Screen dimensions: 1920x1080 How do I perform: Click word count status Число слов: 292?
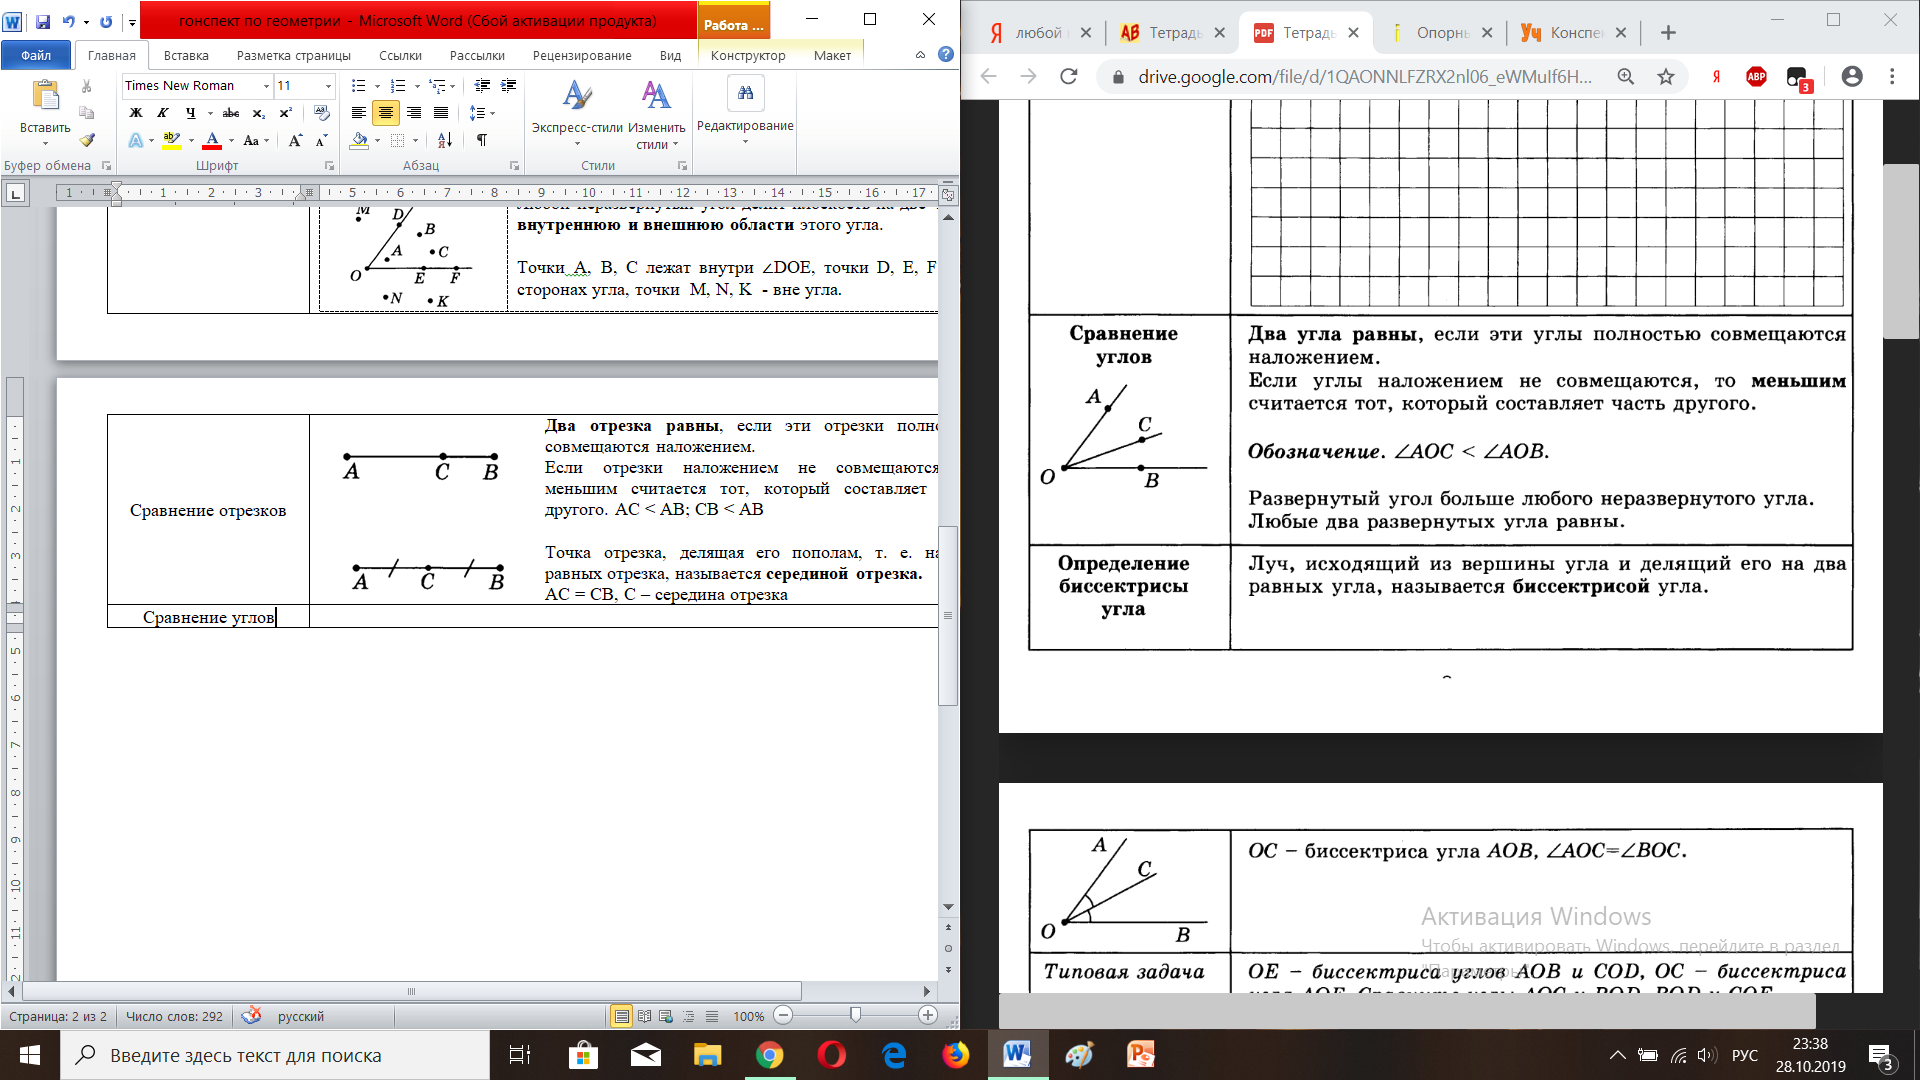[x=174, y=1016]
